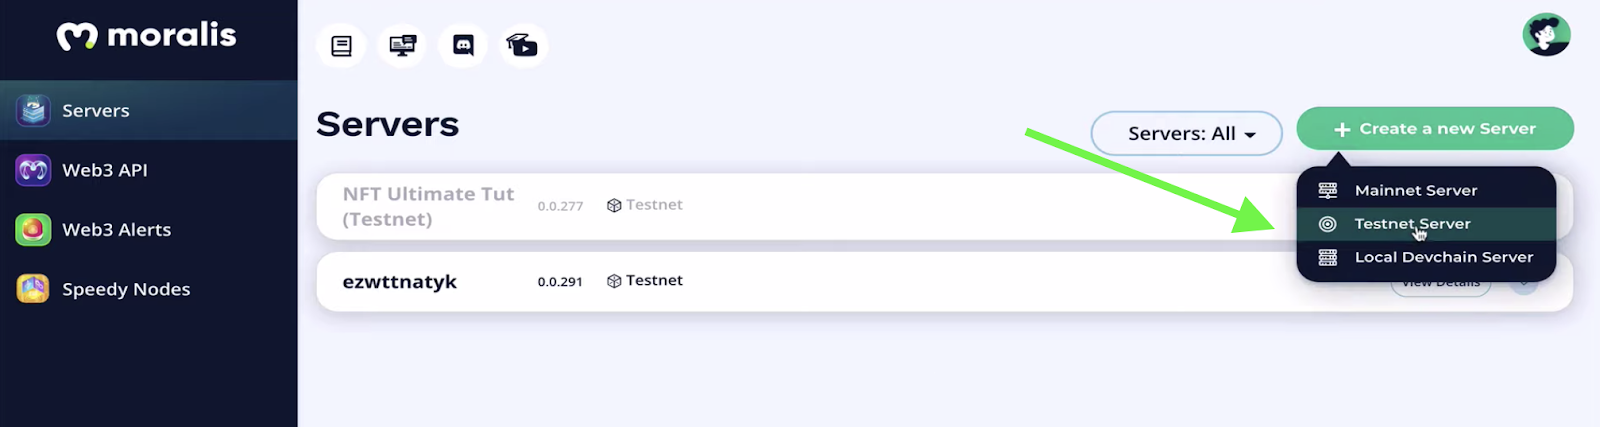Viewport: 1600px width, 427px height.
Task: Click the monitor presentation icon
Action: click(x=402, y=46)
